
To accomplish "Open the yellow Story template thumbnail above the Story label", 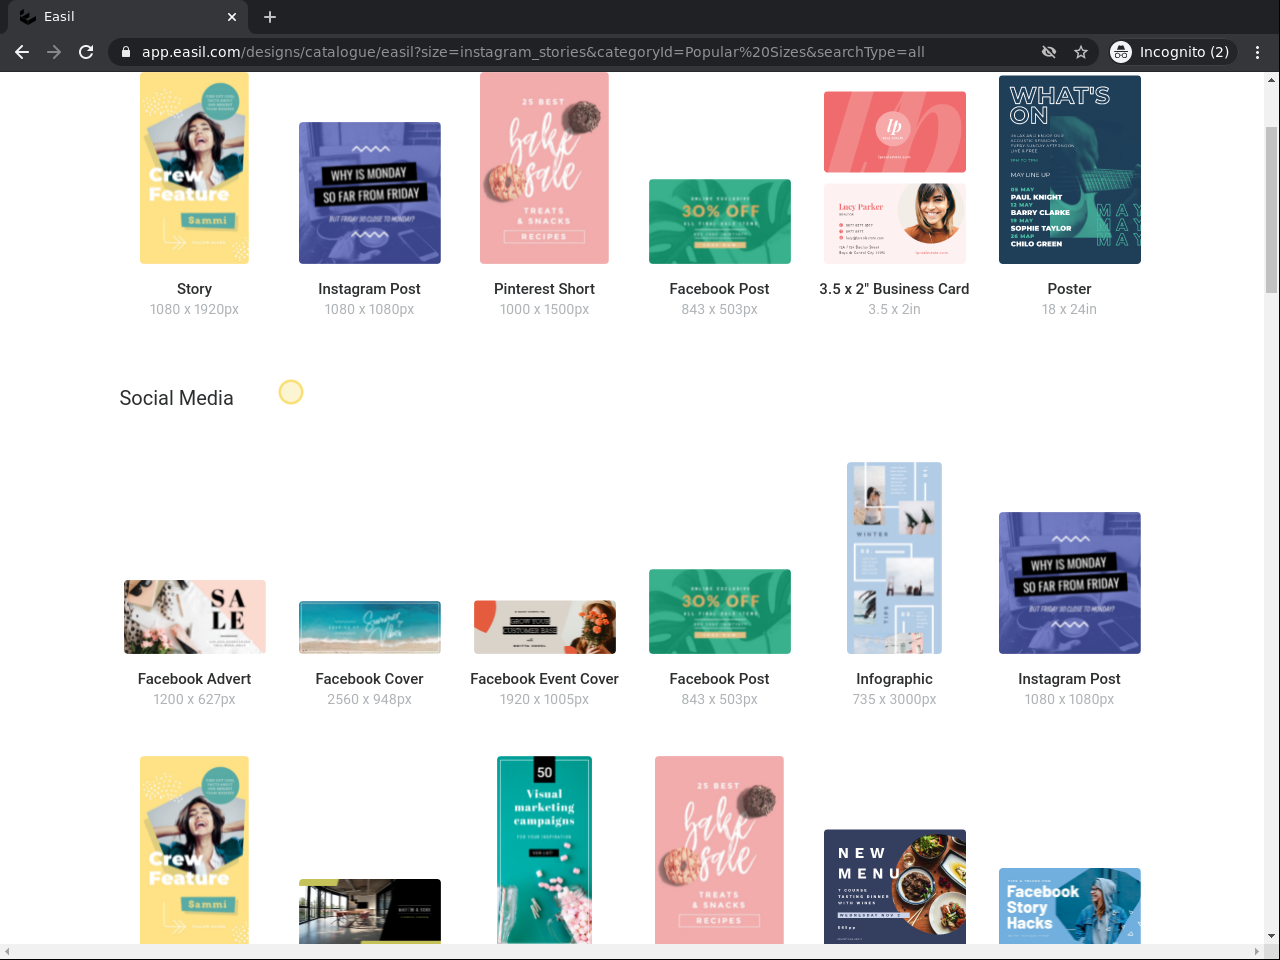I will (194, 168).
